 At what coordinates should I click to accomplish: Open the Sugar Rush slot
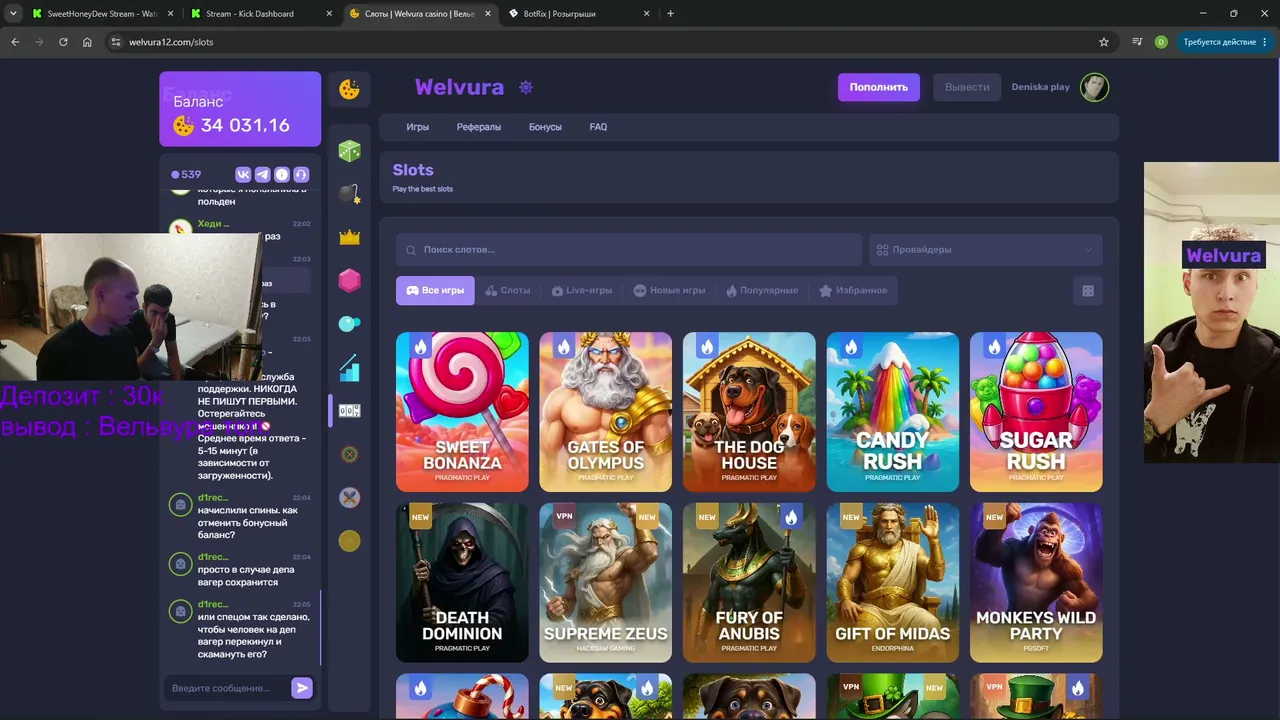click(1036, 412)
